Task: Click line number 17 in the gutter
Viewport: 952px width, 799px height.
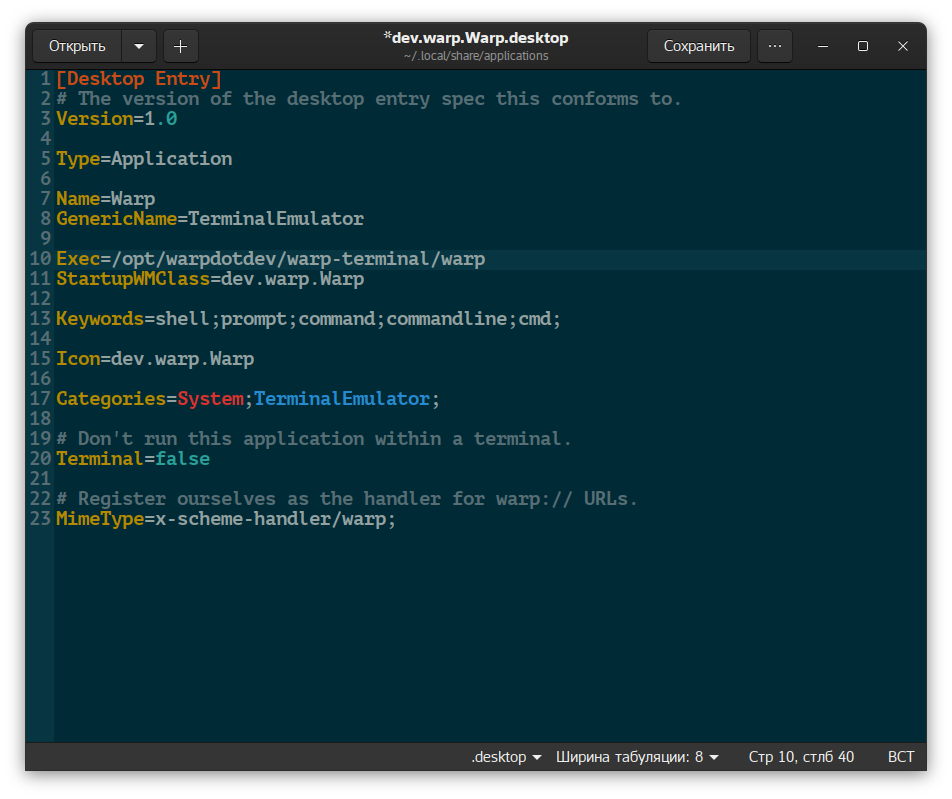Action: (40, 399)
